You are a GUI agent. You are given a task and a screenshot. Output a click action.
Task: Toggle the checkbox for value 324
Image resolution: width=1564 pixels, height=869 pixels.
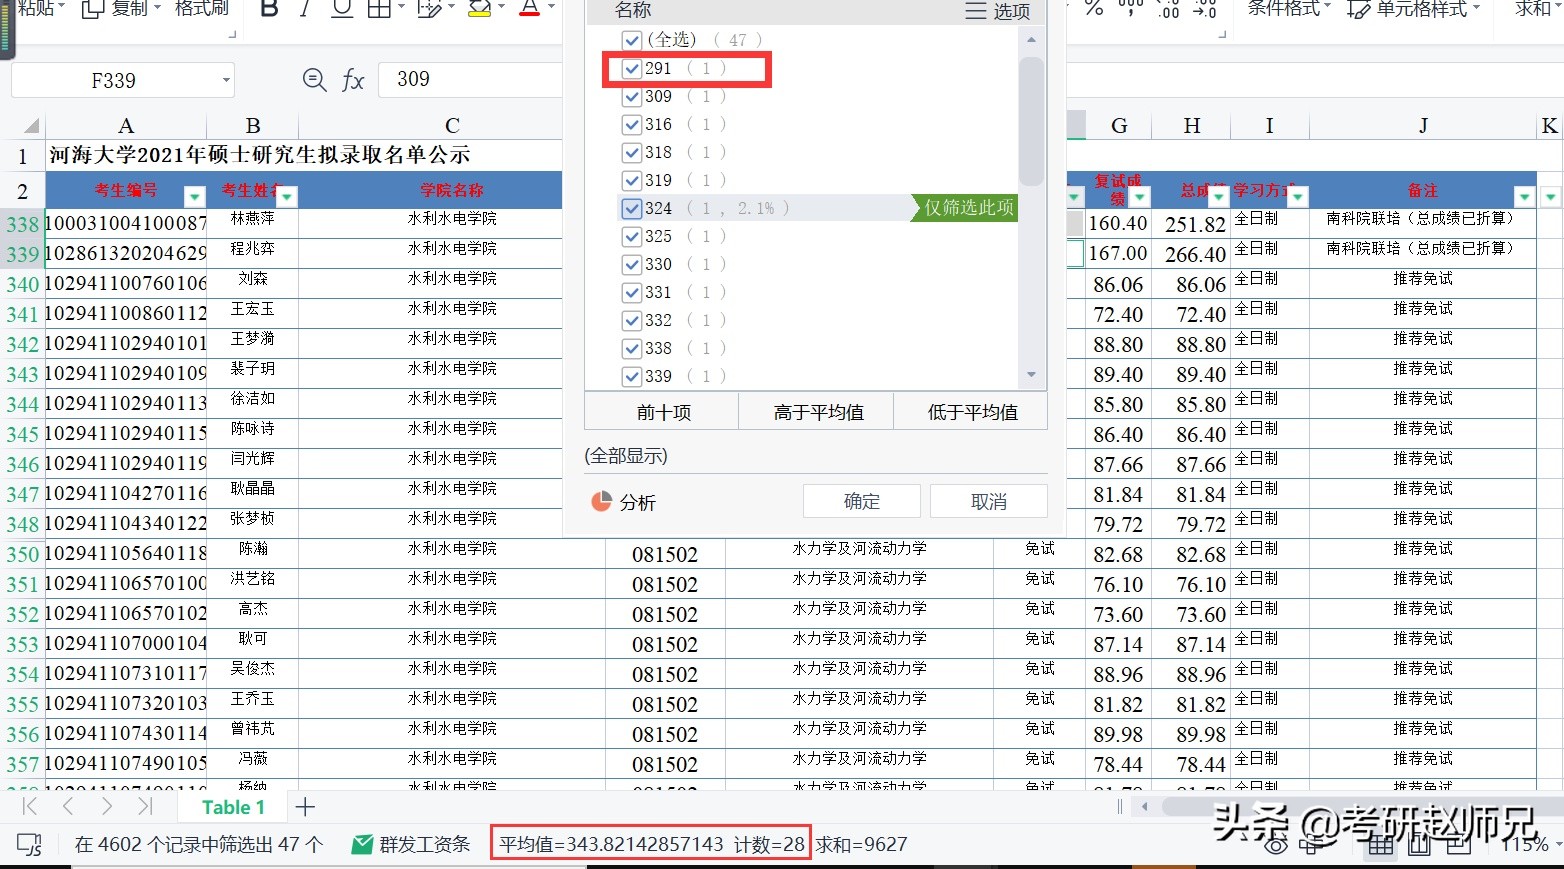(631, 208)
